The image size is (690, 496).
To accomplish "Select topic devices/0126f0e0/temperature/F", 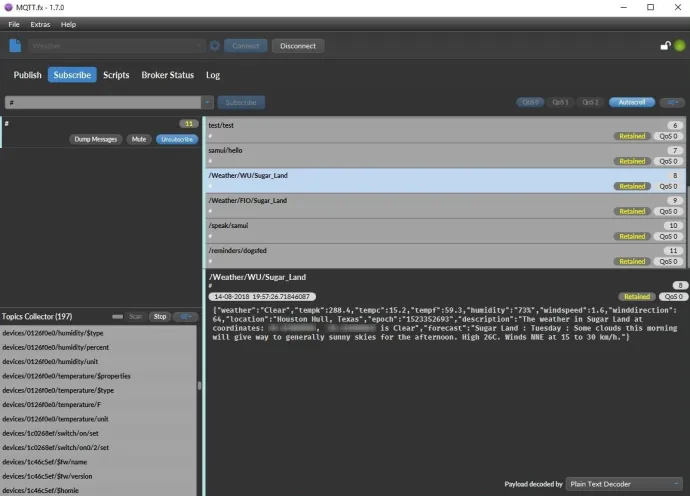I will tap(98, 404).
